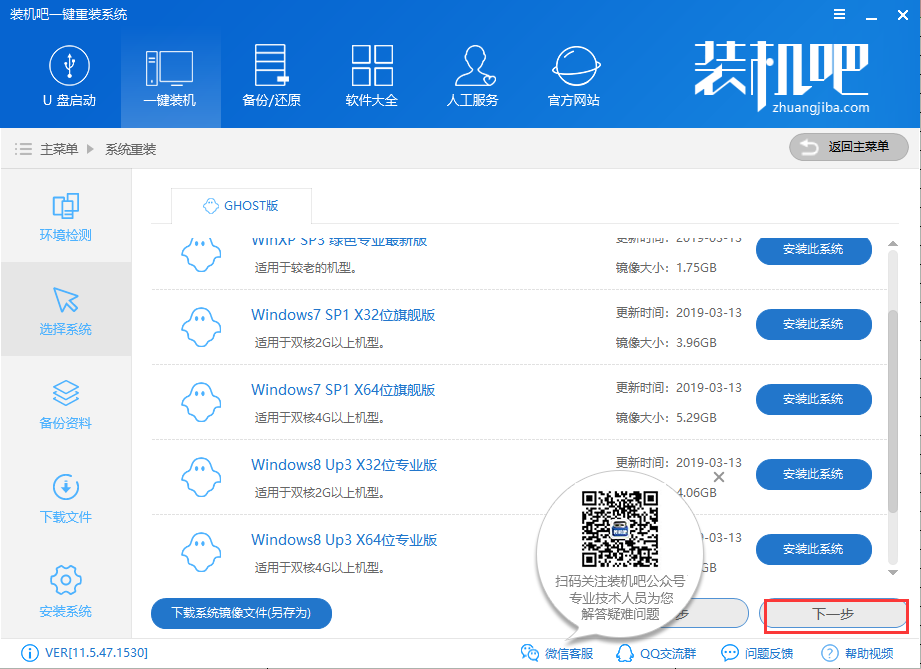Select the GHOST版 tab
This screenshot has height=669, width=921.
(241, 206)
